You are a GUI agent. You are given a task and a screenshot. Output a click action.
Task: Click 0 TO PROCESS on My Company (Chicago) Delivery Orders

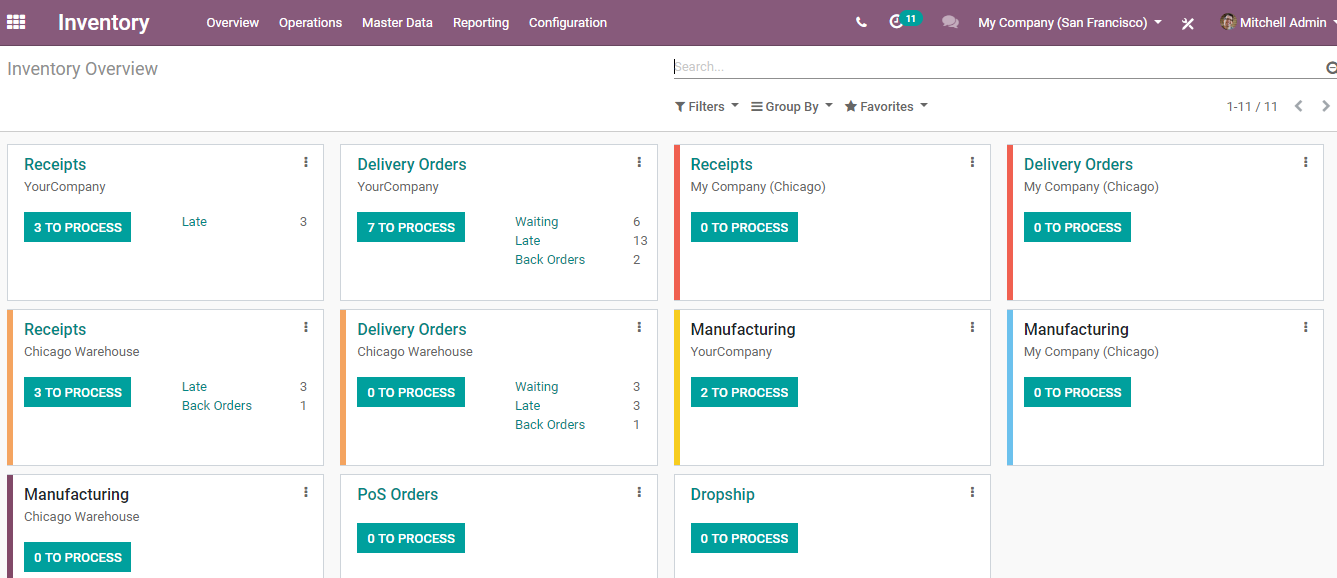(x=1077, y=227)
